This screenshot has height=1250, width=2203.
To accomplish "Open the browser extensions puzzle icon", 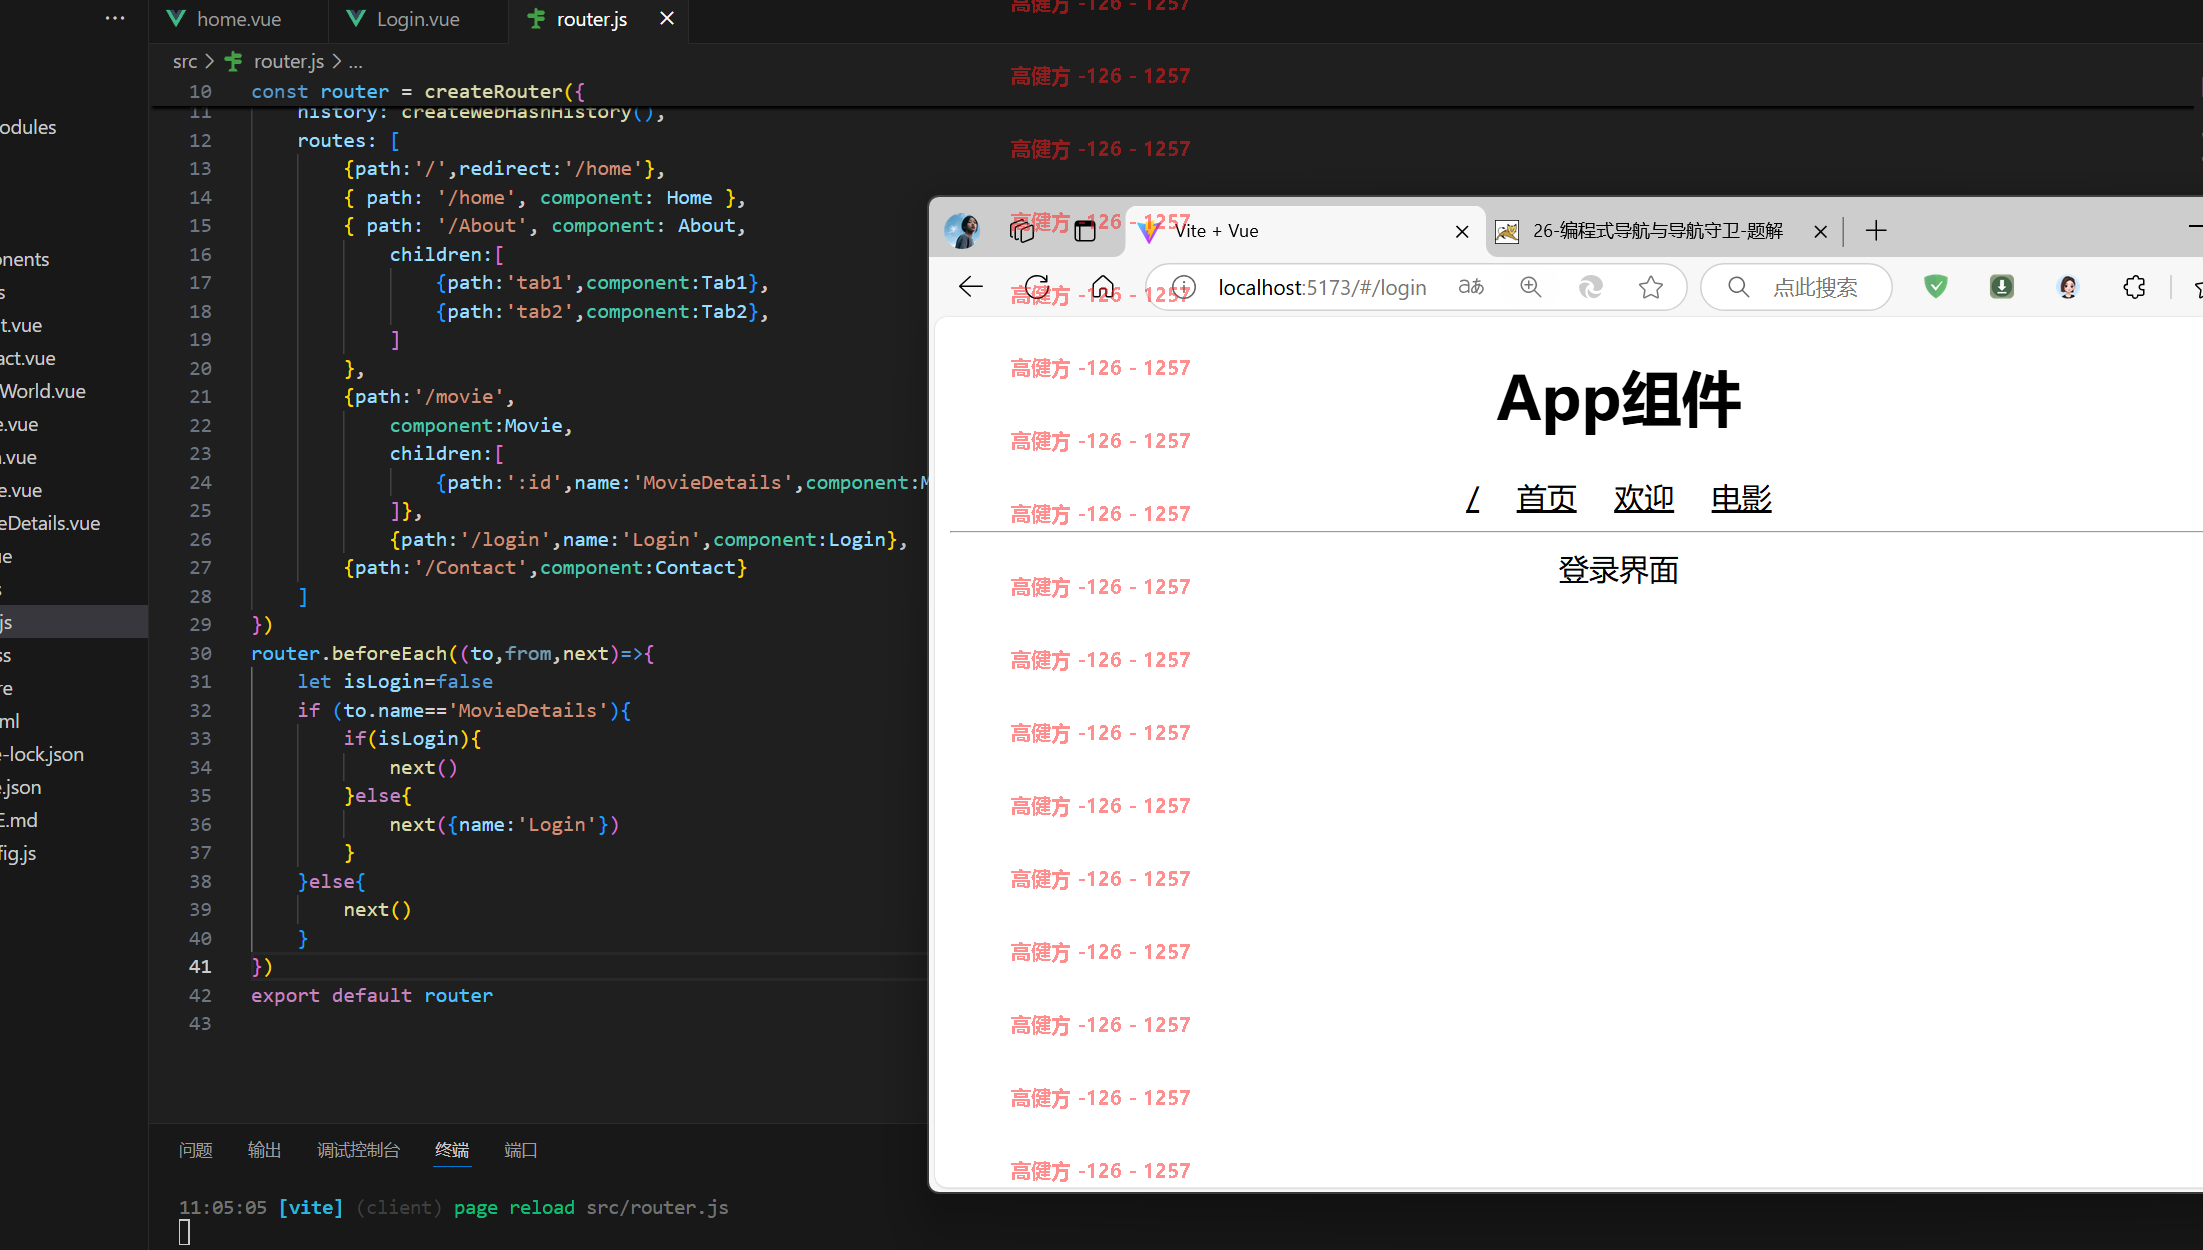I will [2134, 287].
